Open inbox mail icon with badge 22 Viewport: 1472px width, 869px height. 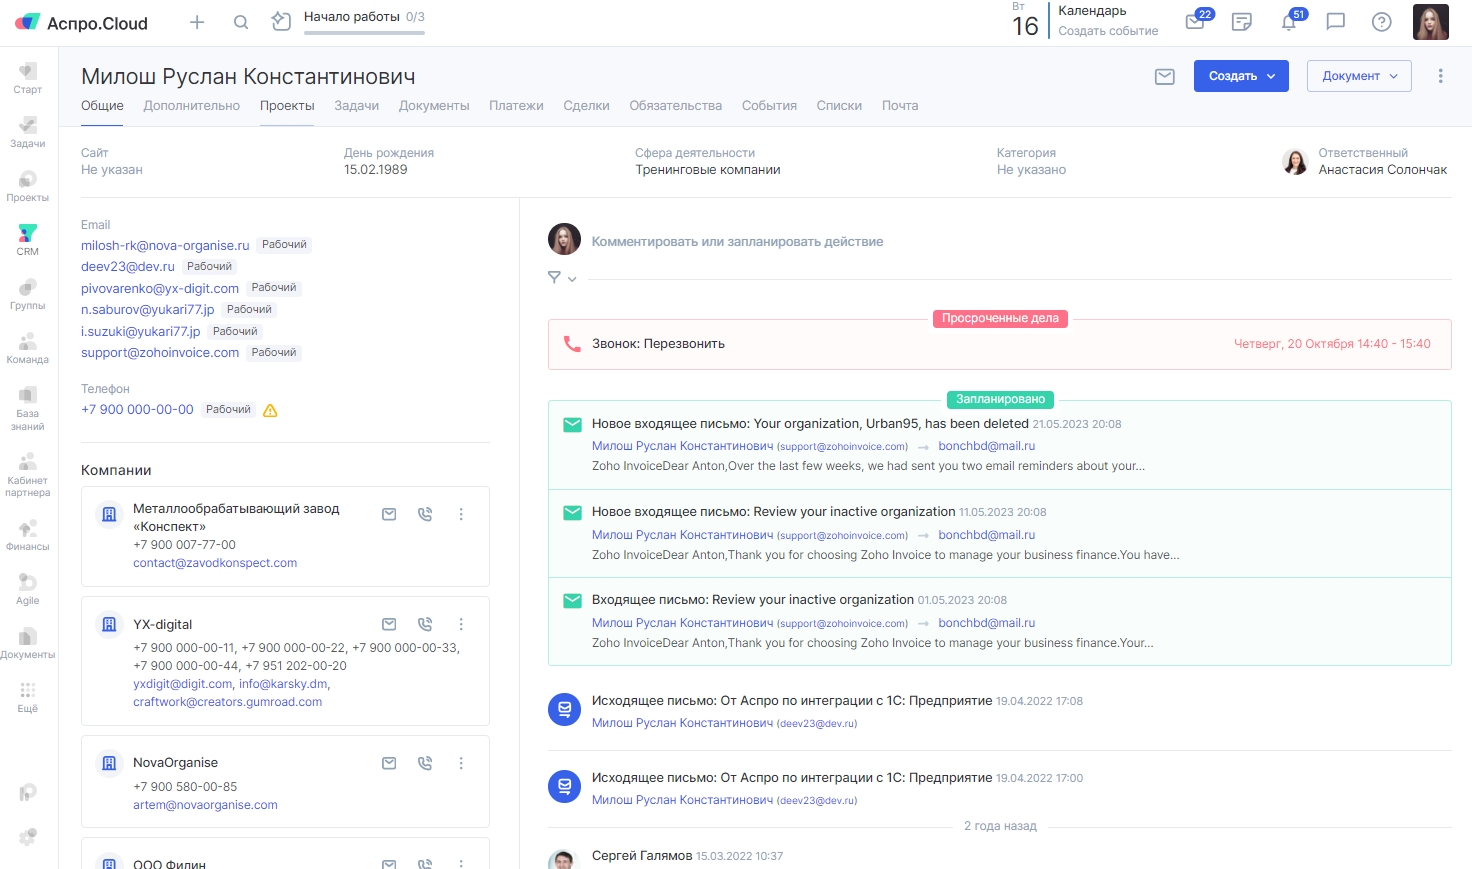tap(1195, 22)
